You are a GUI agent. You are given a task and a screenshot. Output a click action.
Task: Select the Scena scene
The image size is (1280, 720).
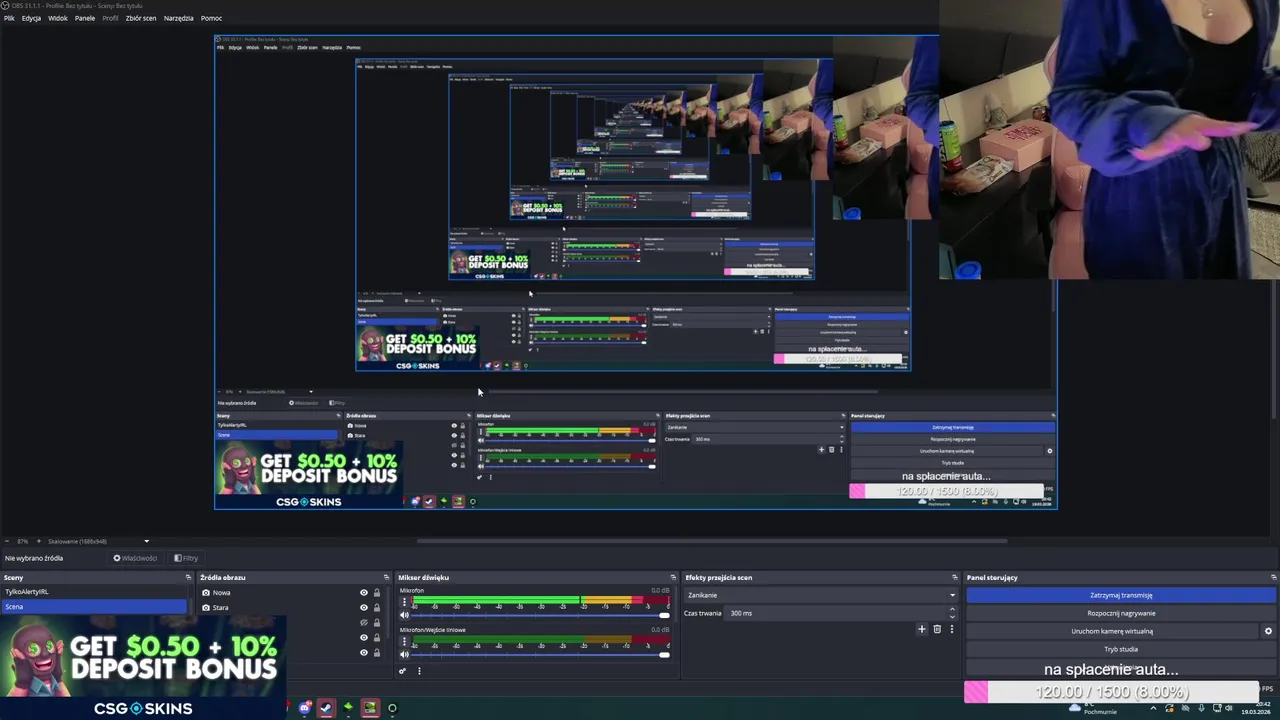point(94,606)
